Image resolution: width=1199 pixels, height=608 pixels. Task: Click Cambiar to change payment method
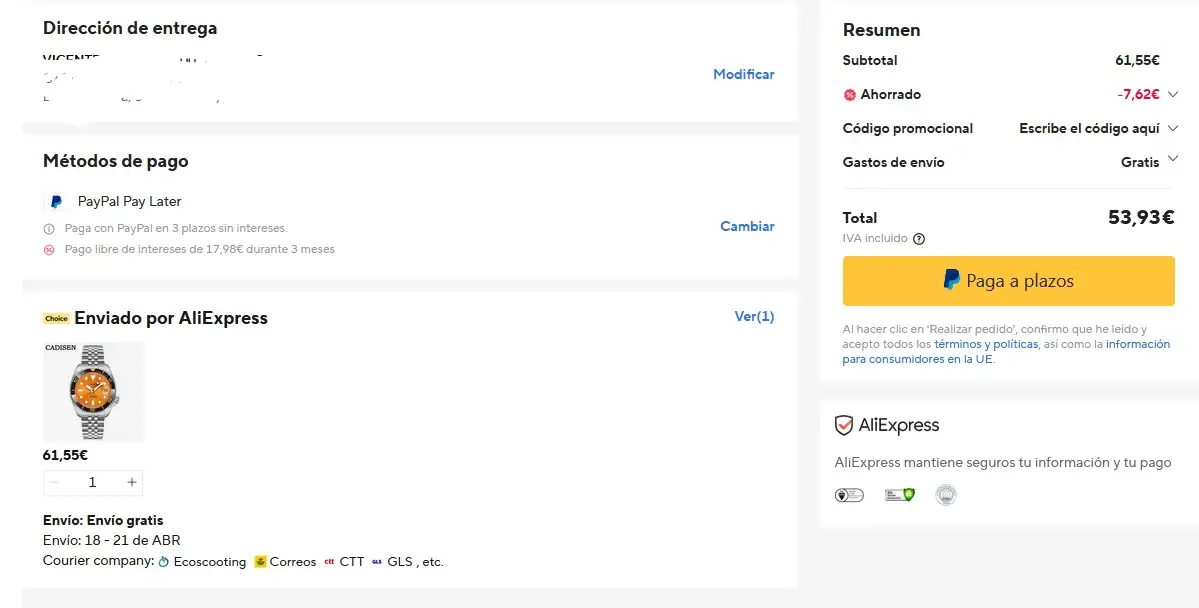click(747, 226)
